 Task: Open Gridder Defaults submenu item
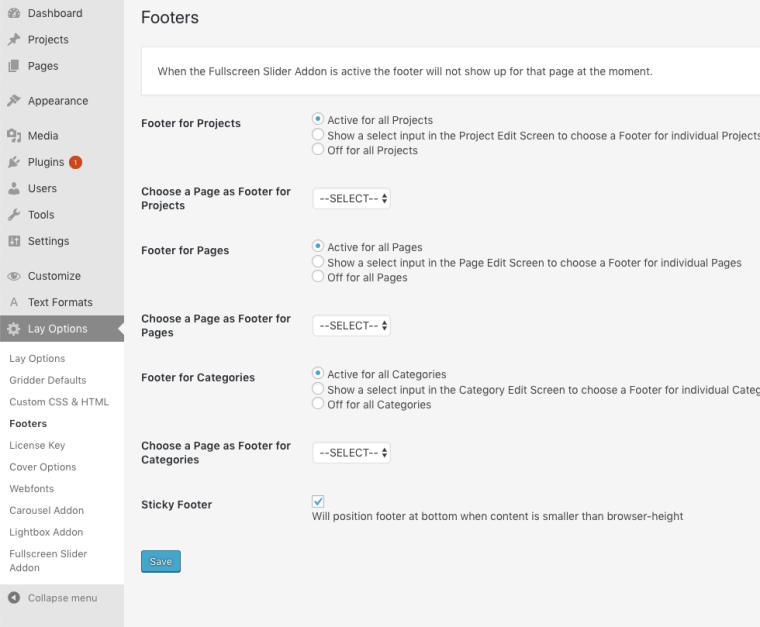(x=48, y=380)
